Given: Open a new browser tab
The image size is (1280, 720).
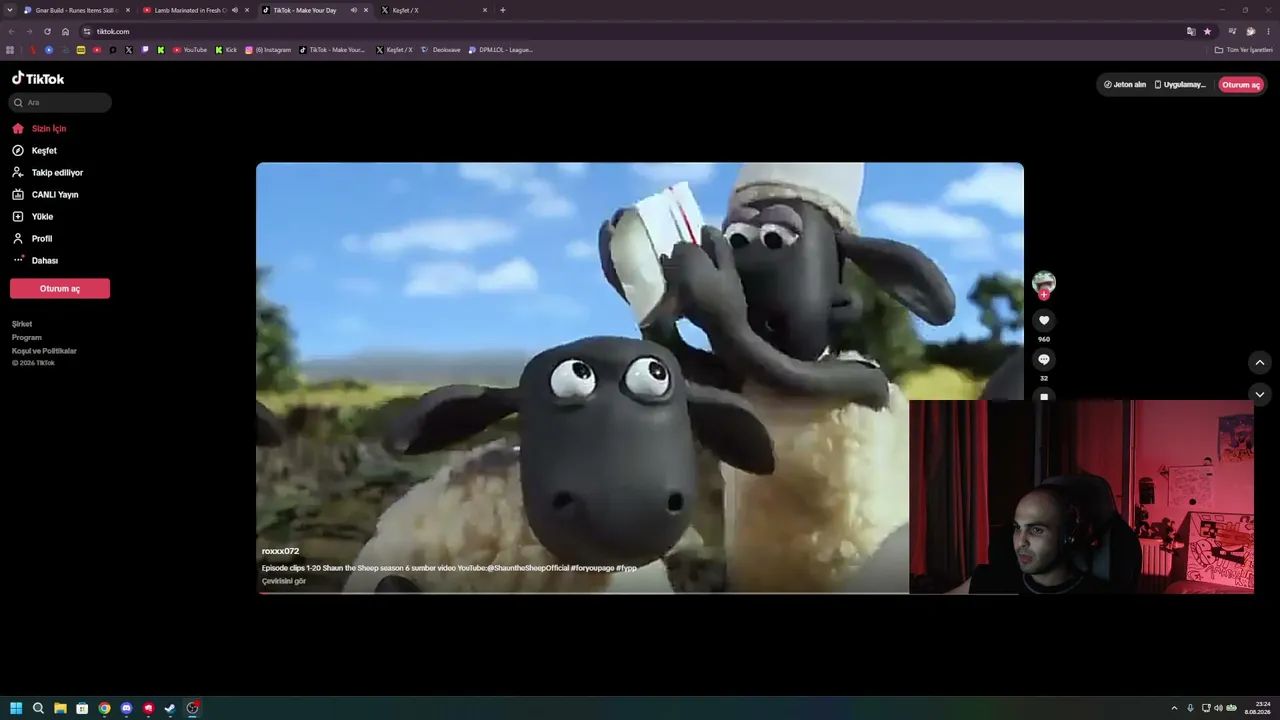Looking at the screenshot, I should click(503, 10).
